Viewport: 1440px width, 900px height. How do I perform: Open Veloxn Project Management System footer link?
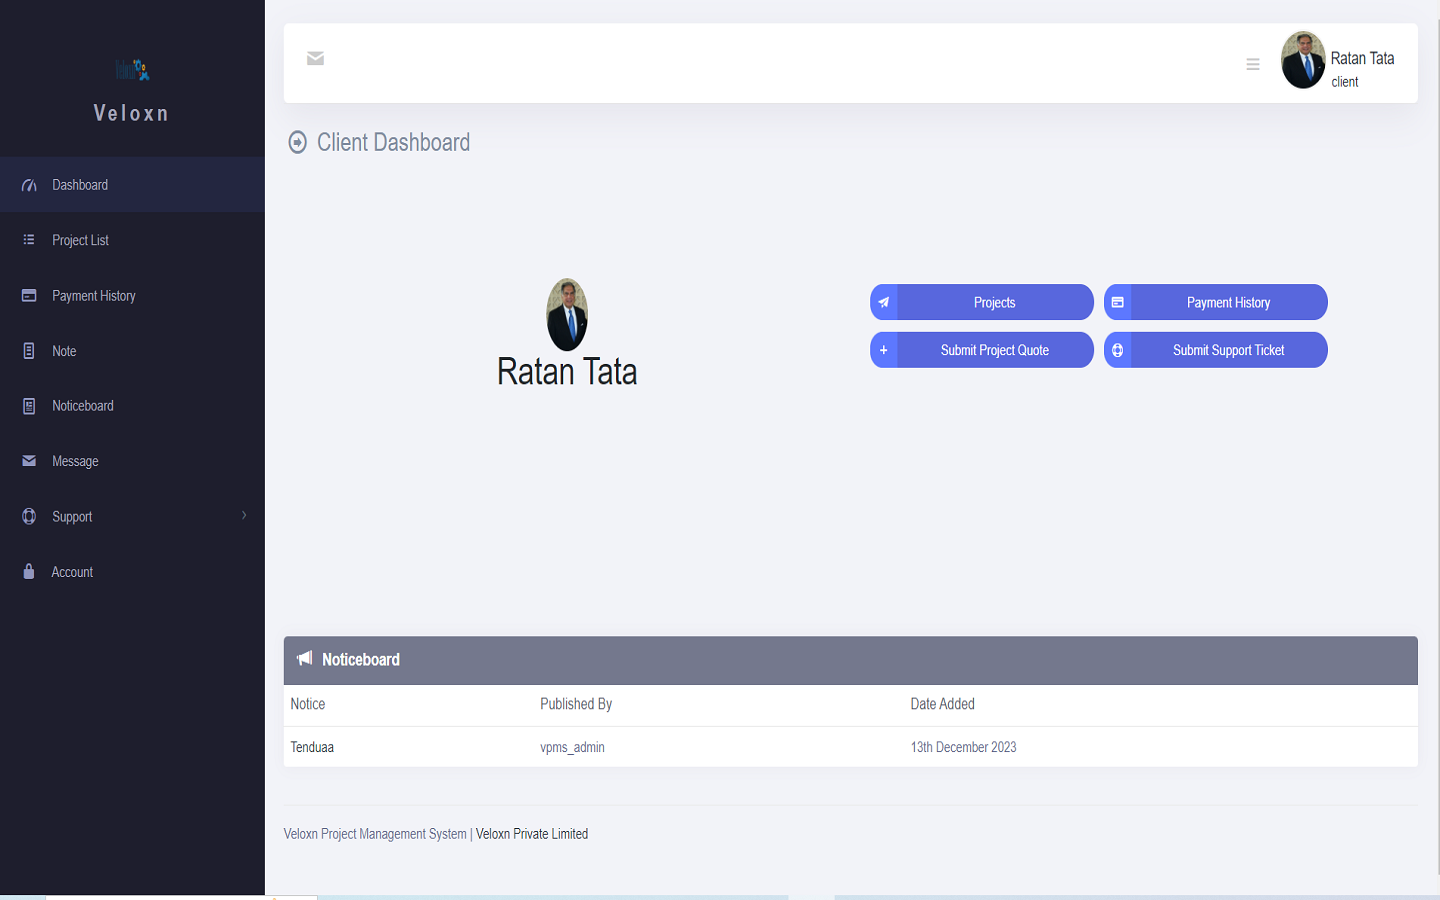(374, 833)
